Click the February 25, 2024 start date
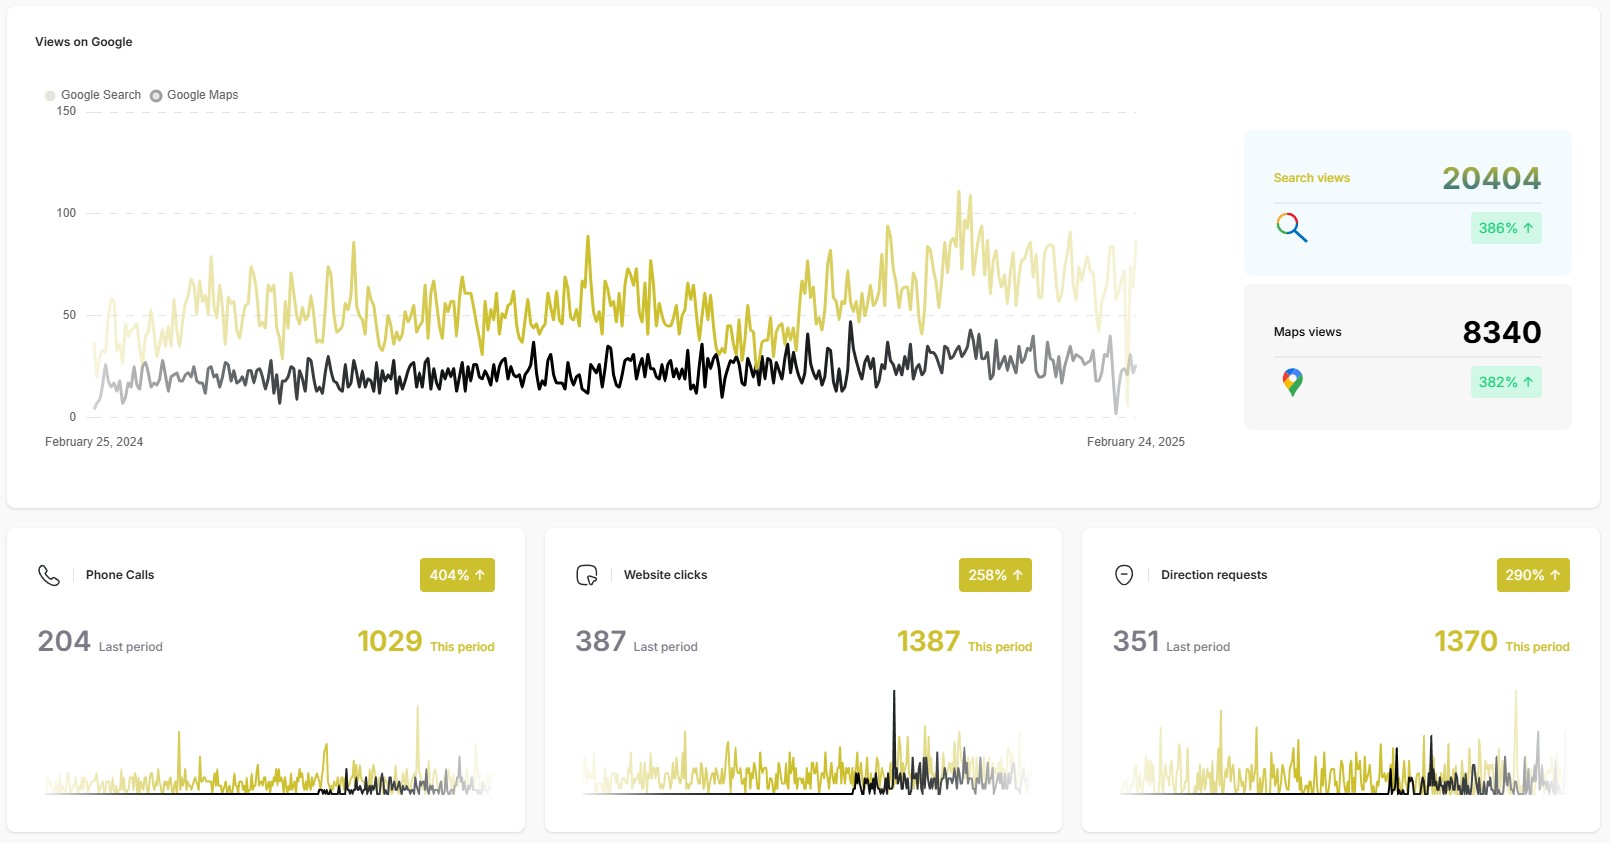Viewport: 1610px width, 843px height. click(94, 442)
